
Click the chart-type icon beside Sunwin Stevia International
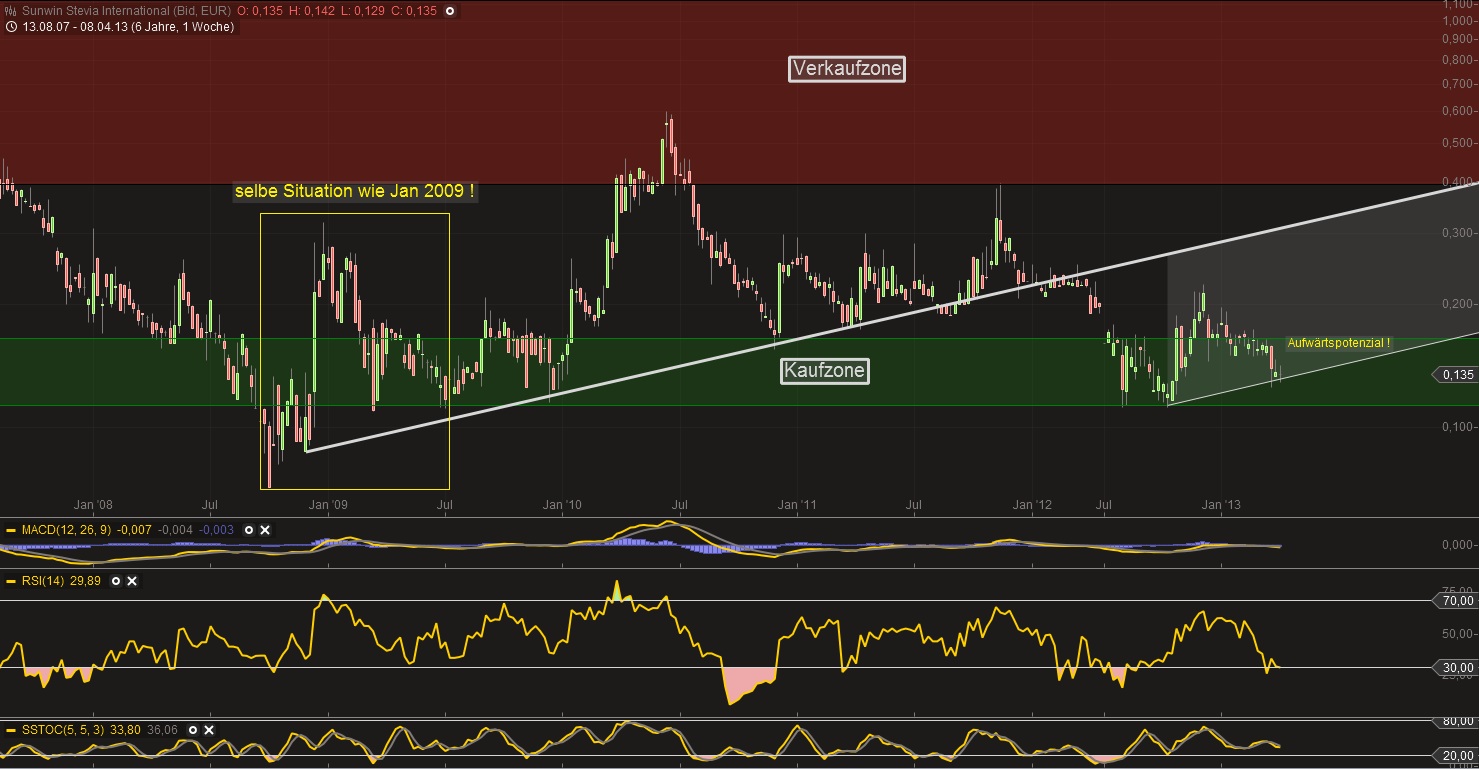click(x=10, y=11)
